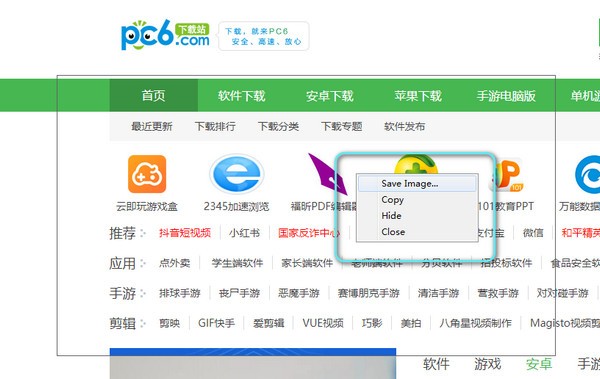This screenshot has height=379, width=600.
Task: Click the blue banner image thumbnail
Action: [253, 363]
